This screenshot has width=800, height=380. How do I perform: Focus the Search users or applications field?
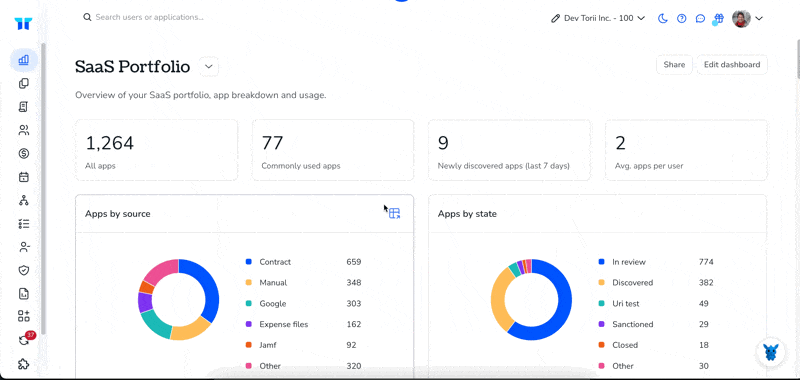click(149, 17)
